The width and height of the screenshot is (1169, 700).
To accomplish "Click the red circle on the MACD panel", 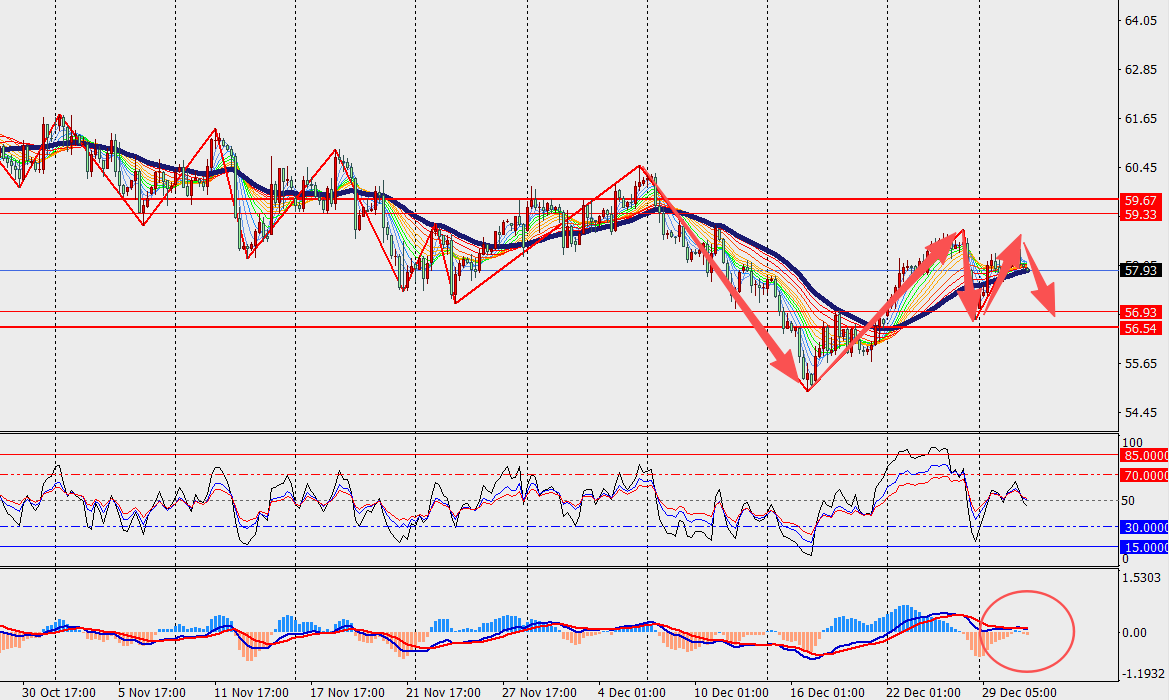I will pos(1028,631).
